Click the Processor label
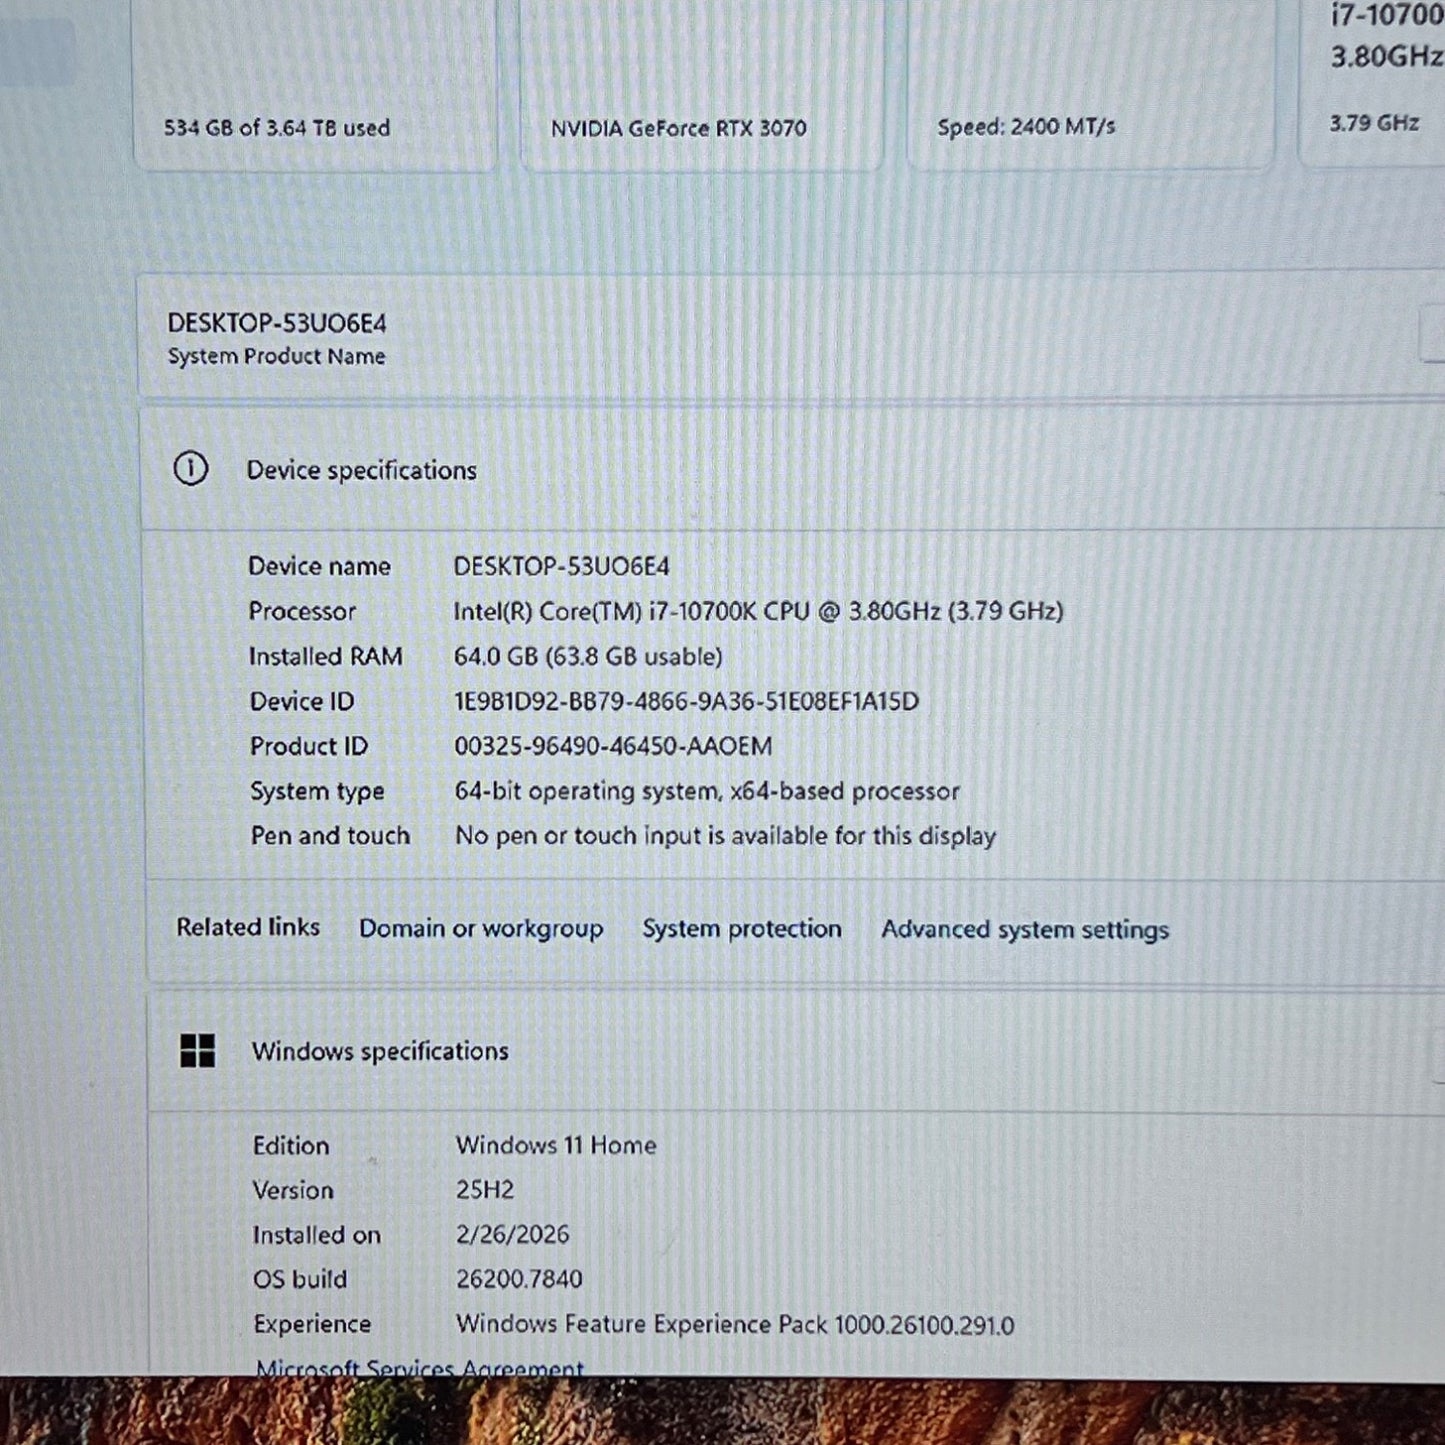 [302, 611]
